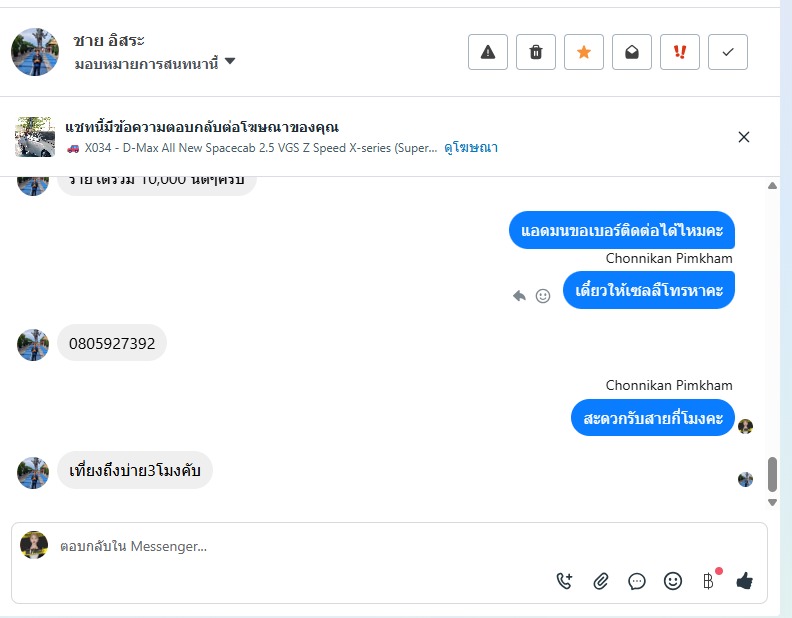Screen dimensions: 792x618
Task: Mark the conversation done with the checkmark
Action: click(x=728, y=52)
